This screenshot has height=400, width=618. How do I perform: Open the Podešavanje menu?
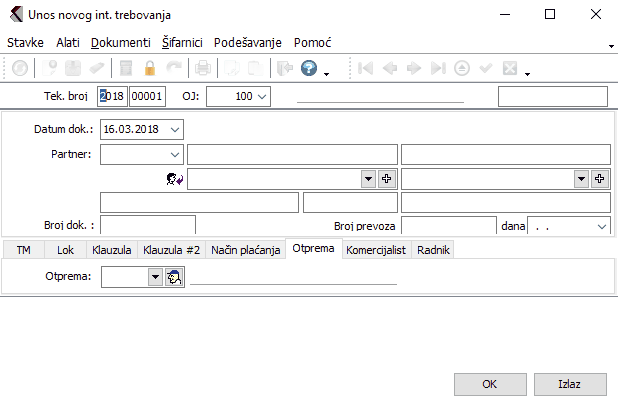(x=248, y=43)
